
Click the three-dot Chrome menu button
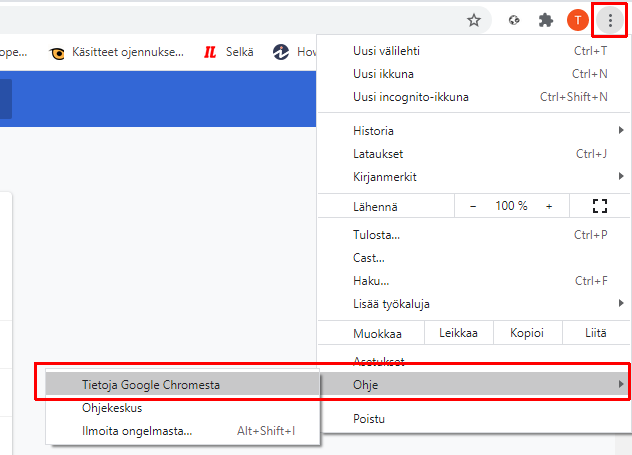(609, 19)
